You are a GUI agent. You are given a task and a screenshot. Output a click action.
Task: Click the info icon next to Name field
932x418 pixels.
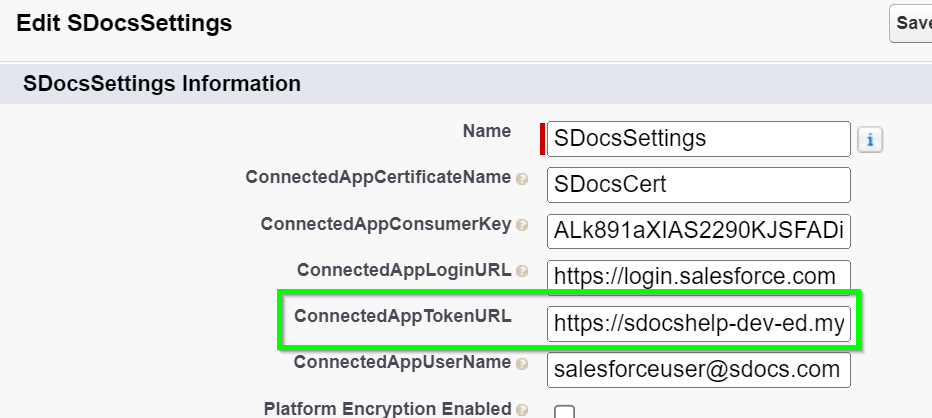coord(870,140)
